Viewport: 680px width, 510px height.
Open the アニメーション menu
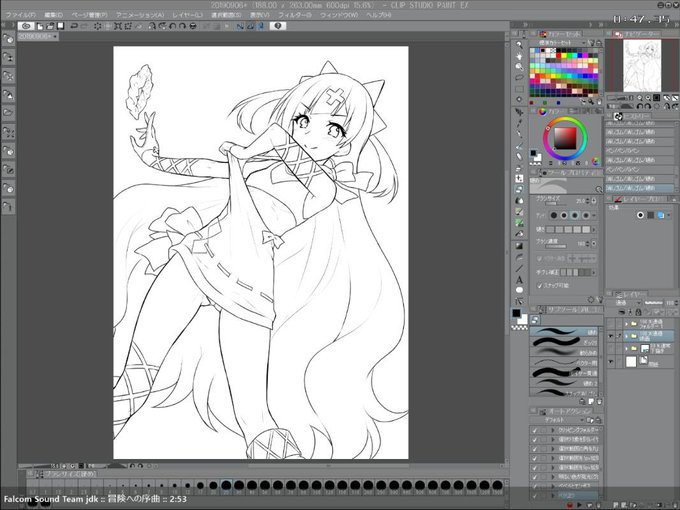(140, 15)
